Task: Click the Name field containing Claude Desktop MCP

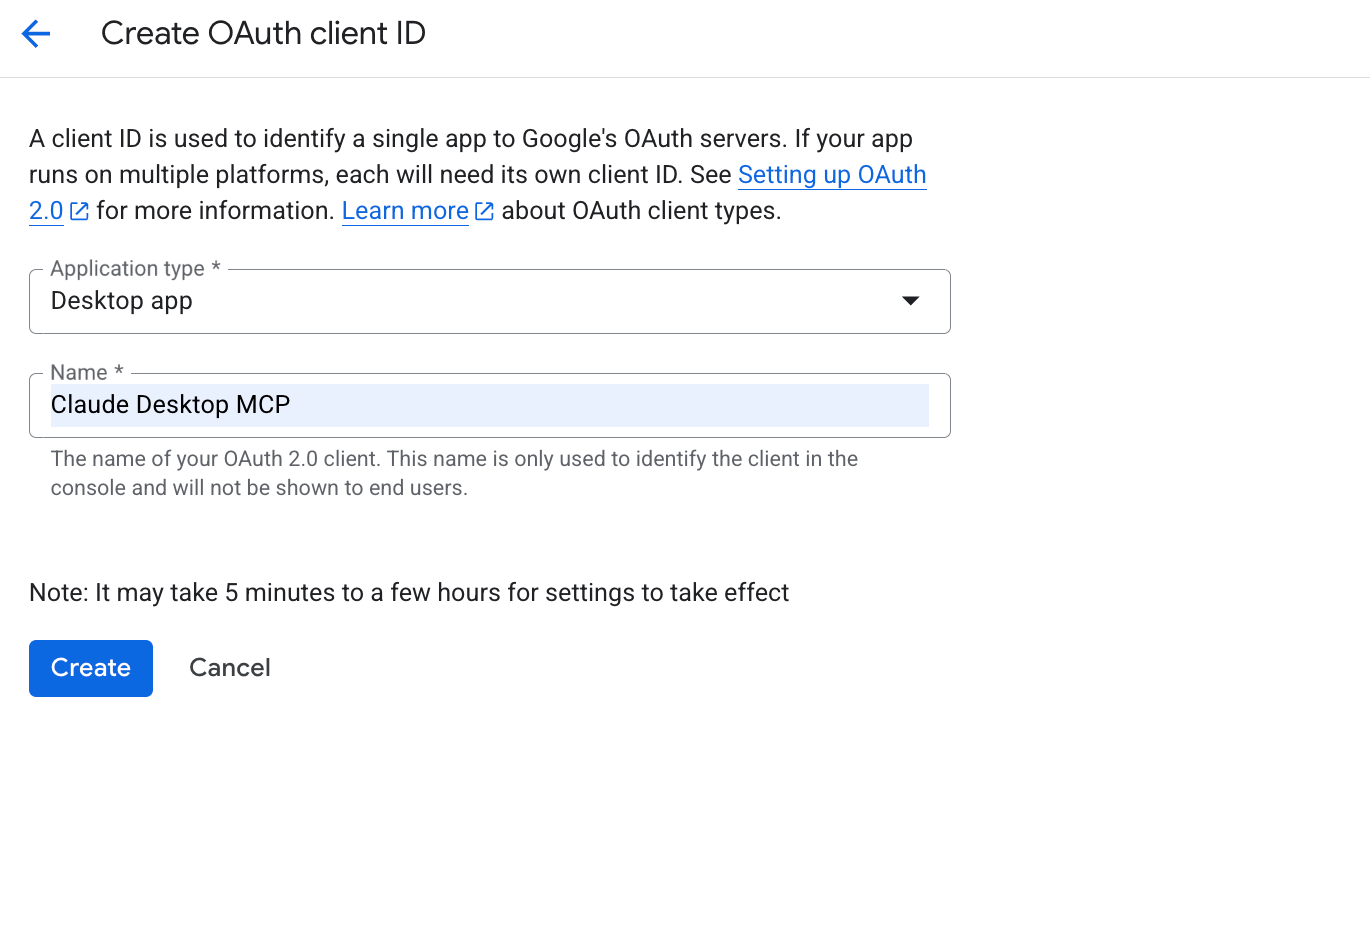Action: 490,405
